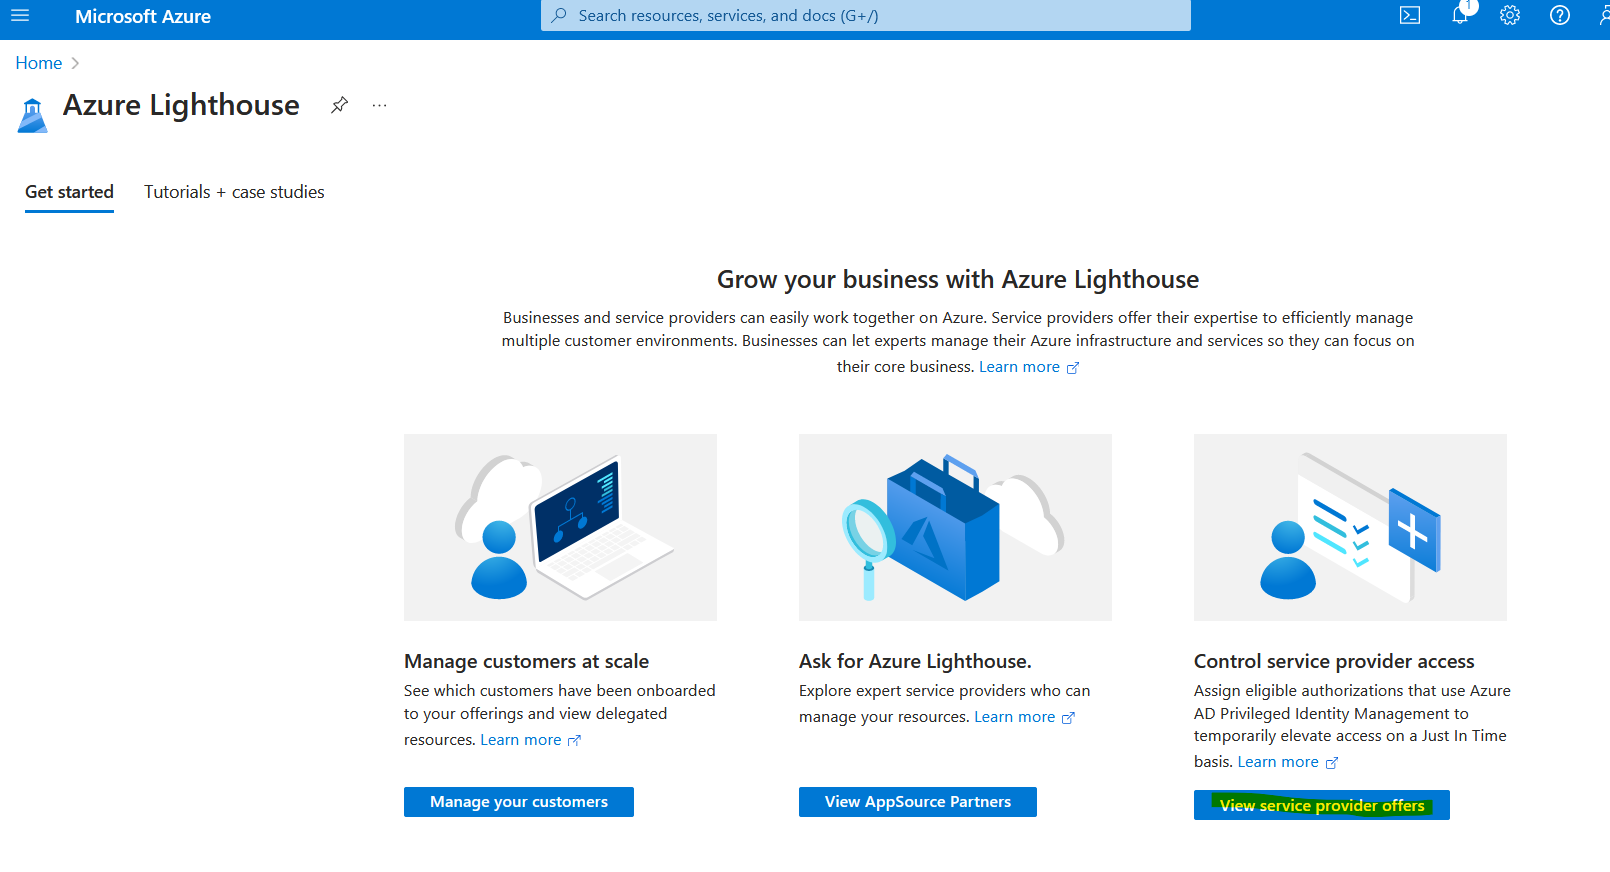
Task: Click the Control service provider access image
Action: pyautogui.click(x=1349, y=527)
